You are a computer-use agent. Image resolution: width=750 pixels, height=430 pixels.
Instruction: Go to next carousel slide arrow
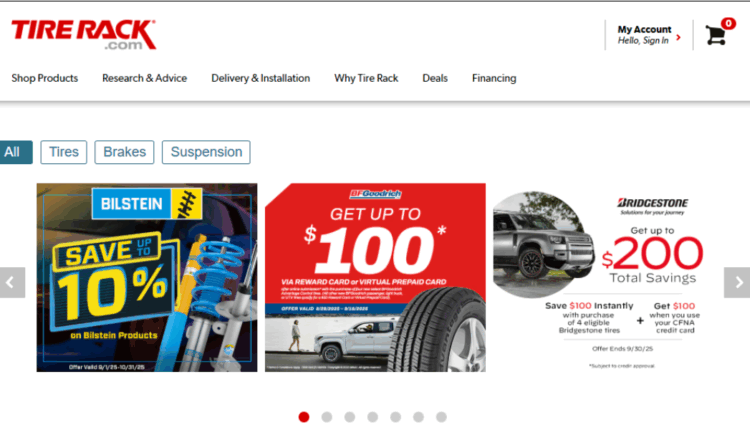click(737, 283)
